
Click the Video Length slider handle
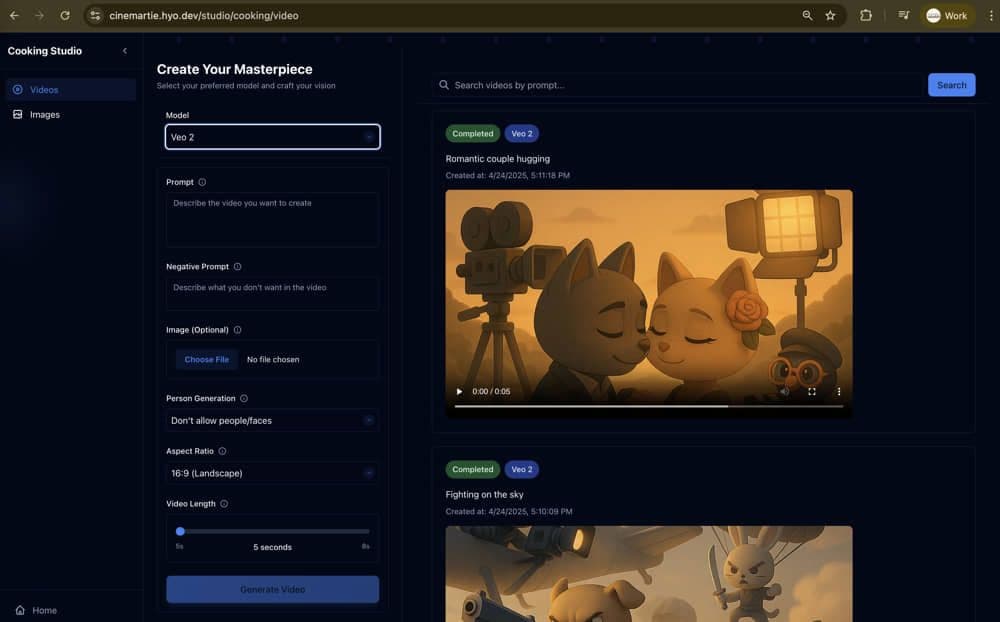(180, 531)
